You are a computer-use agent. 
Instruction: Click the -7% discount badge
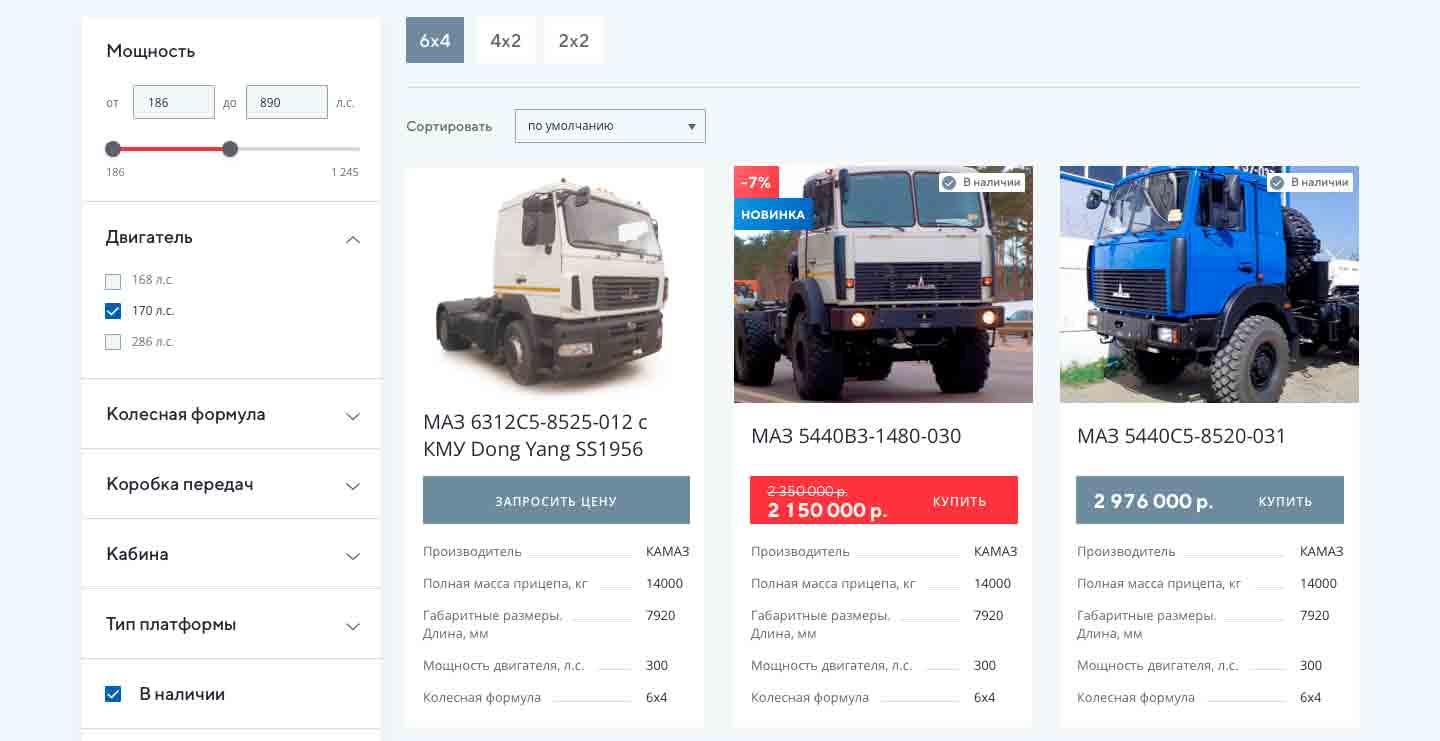(x=756, y=182)
